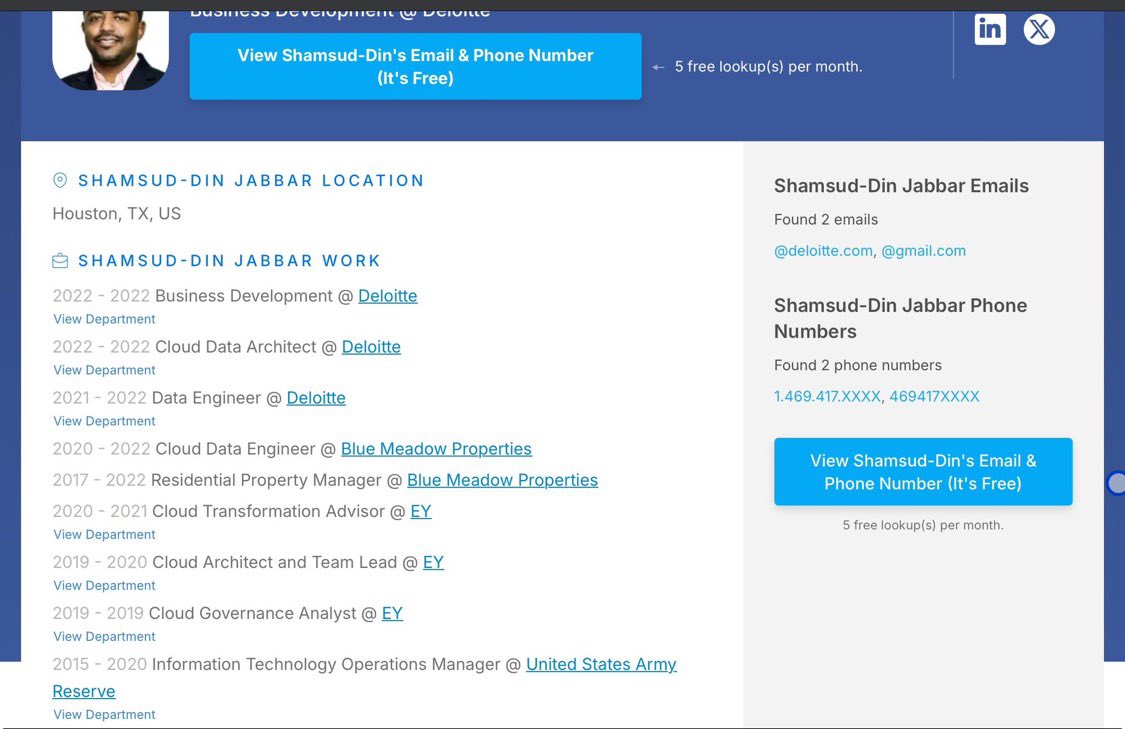Click the 1.469.417.XXXX phone number
Viewport: 1125px width, 729px height.
(826, 396)
